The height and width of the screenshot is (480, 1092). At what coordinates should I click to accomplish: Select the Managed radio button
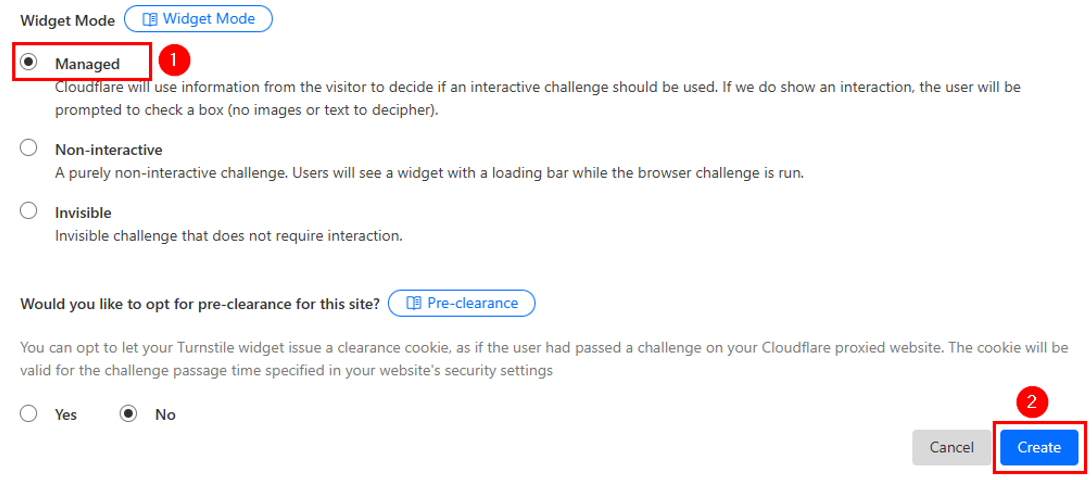pos(29,63)
